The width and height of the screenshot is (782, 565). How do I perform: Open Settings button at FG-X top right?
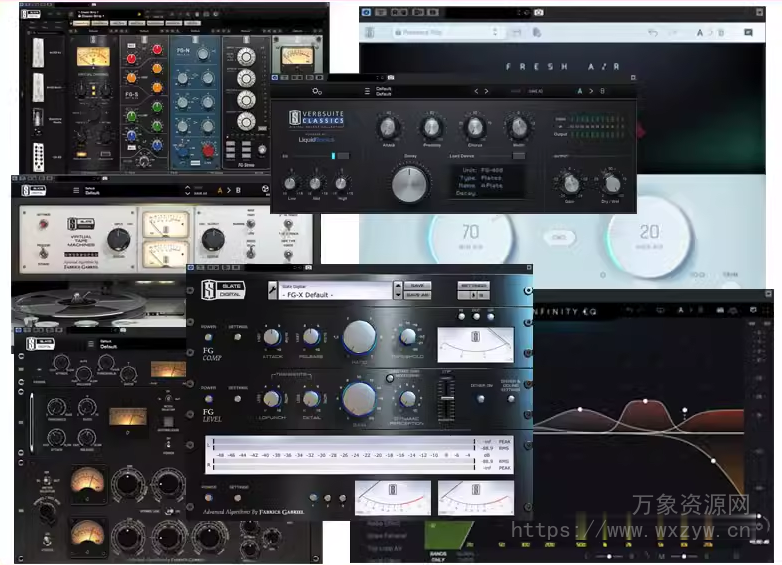473,285
